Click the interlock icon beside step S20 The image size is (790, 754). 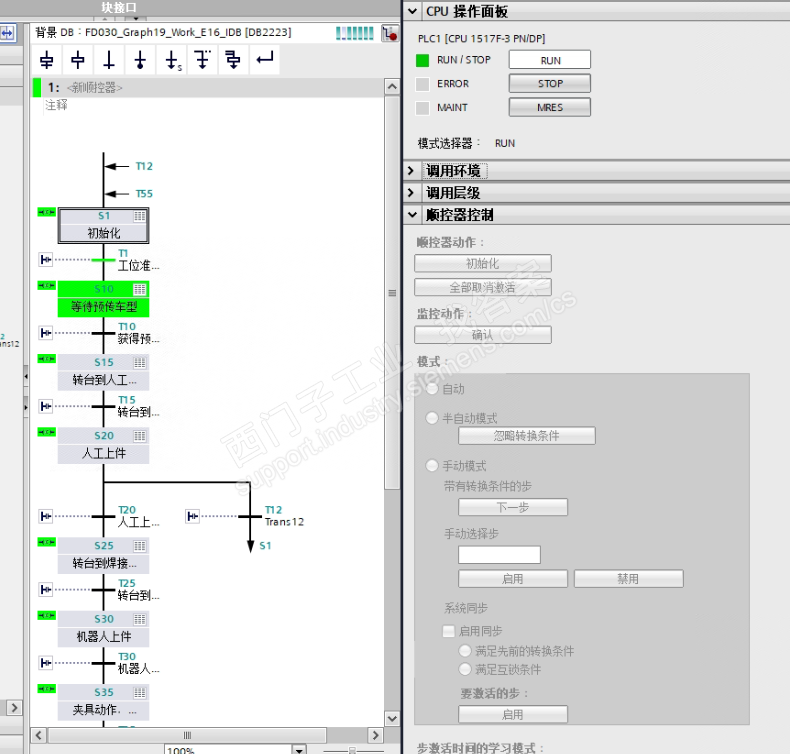47,432
